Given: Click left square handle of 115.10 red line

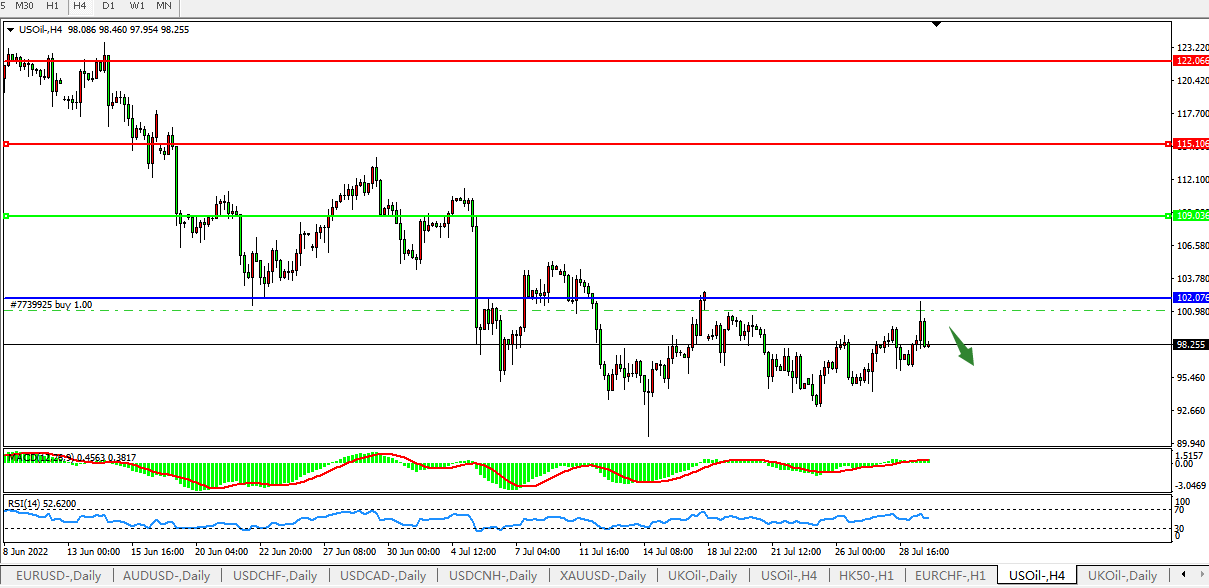Looking at the screenshot, I should click(x=6, y=144).
